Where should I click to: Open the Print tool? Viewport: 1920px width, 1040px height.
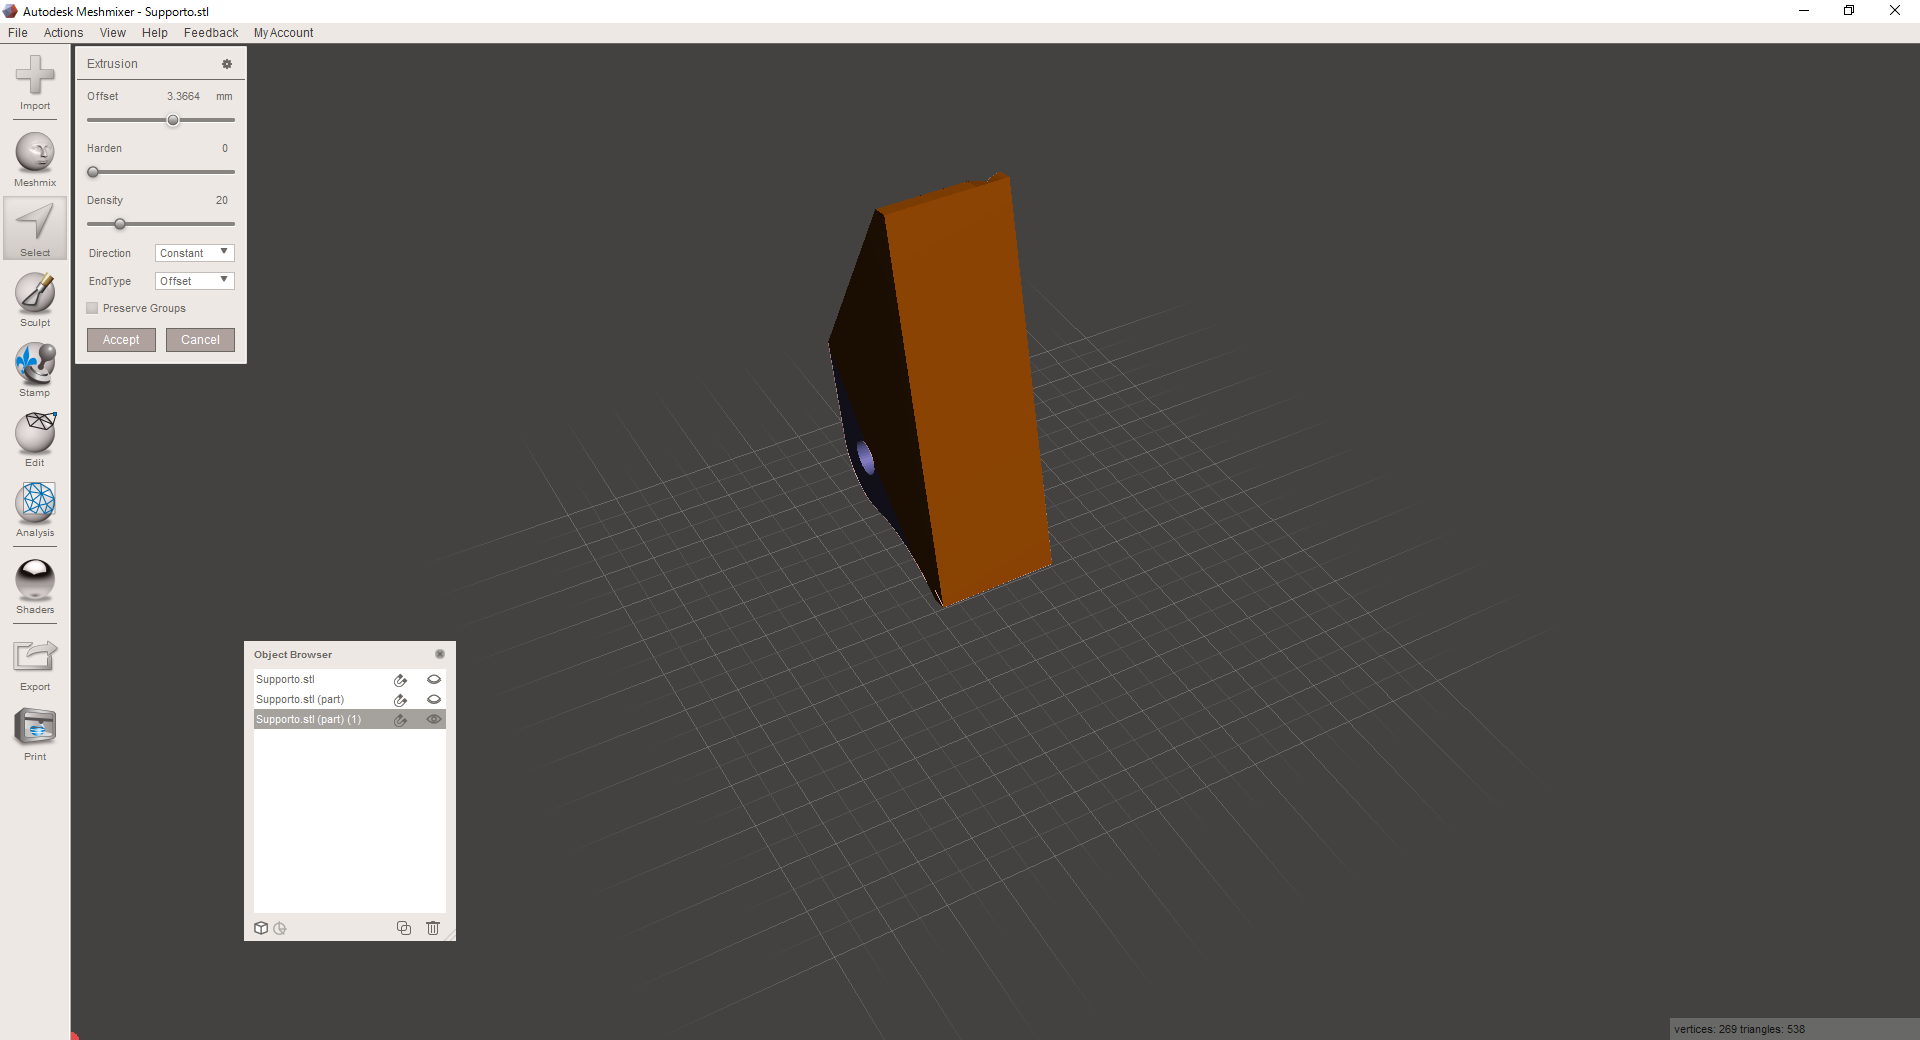click(35, 734)
